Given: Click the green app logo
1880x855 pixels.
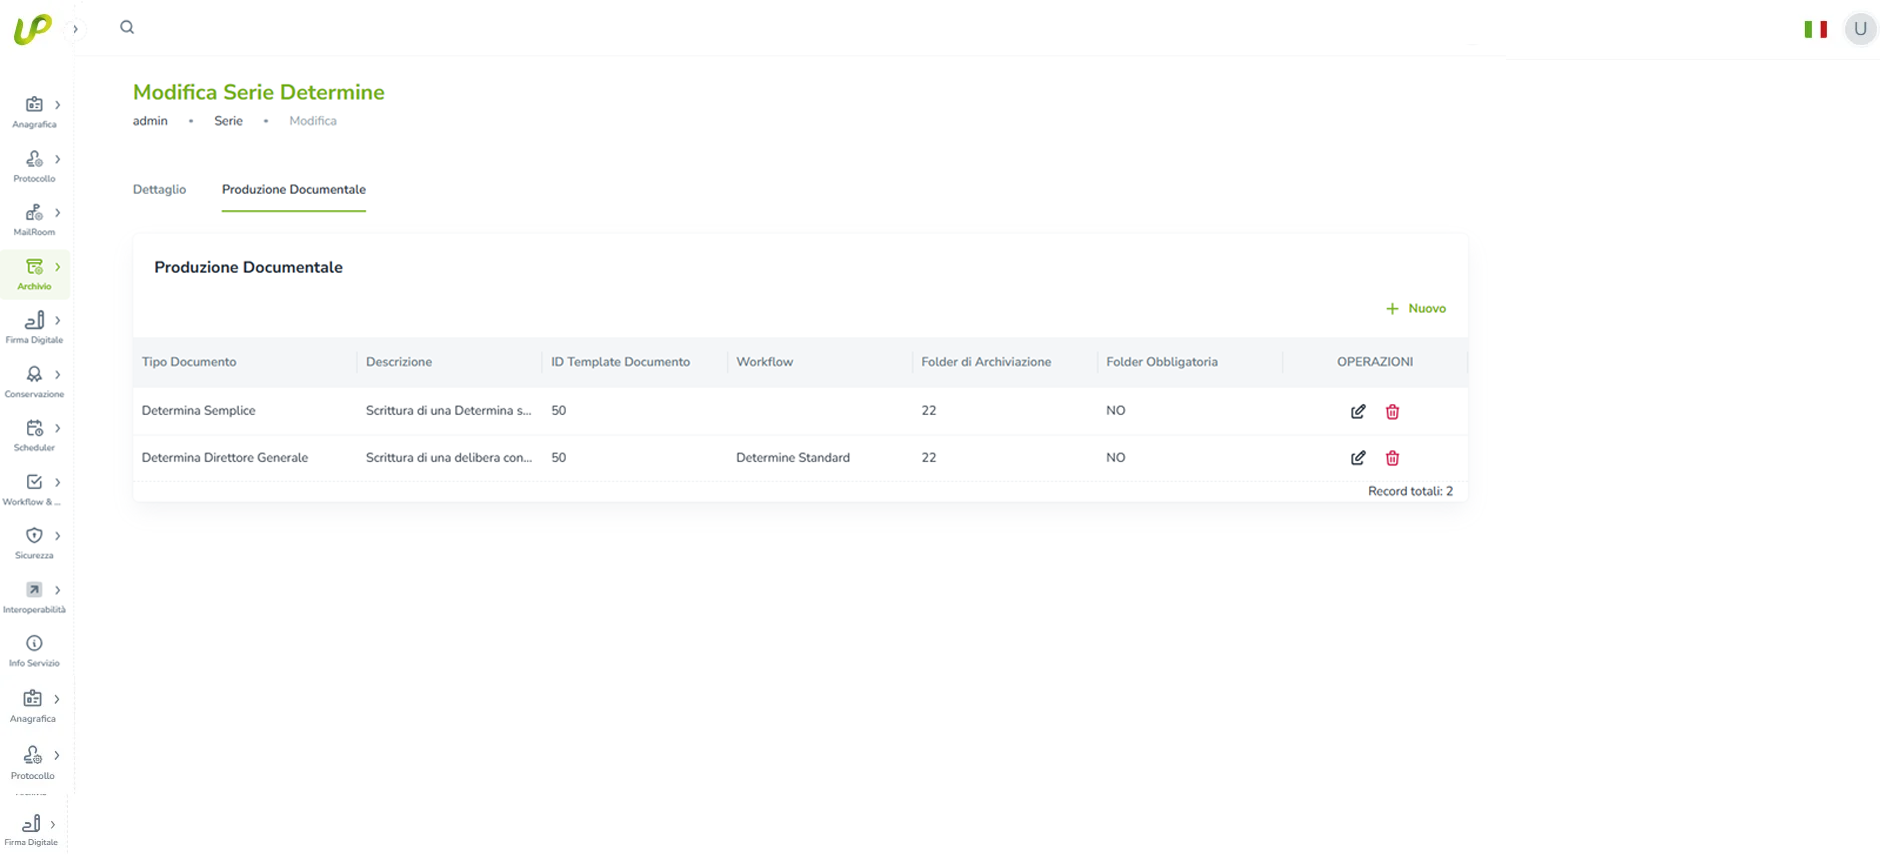Looking at the screenshot, I should click(x=32, y=29).
